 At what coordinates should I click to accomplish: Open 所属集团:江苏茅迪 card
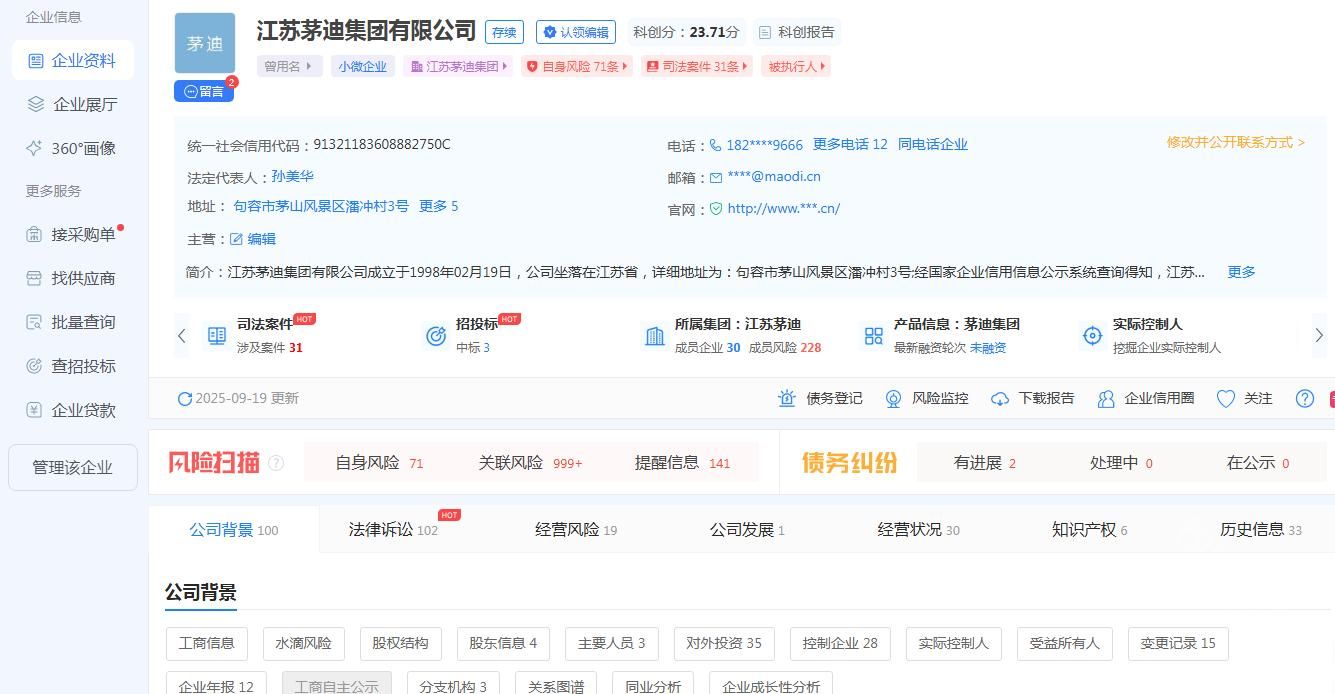coord(732,335)
